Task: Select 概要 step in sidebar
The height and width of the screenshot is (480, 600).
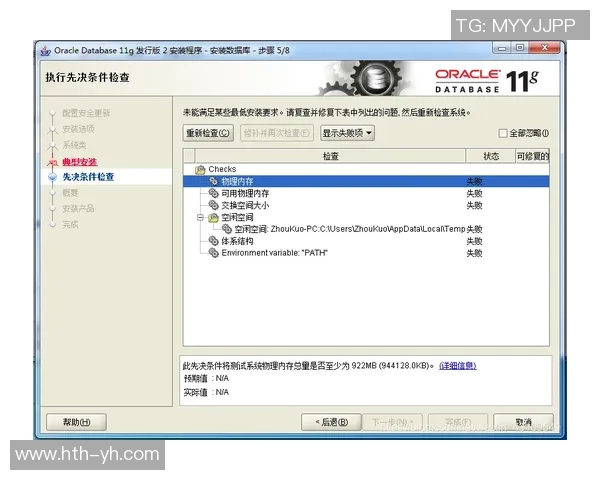Action: tap(70, 193)
